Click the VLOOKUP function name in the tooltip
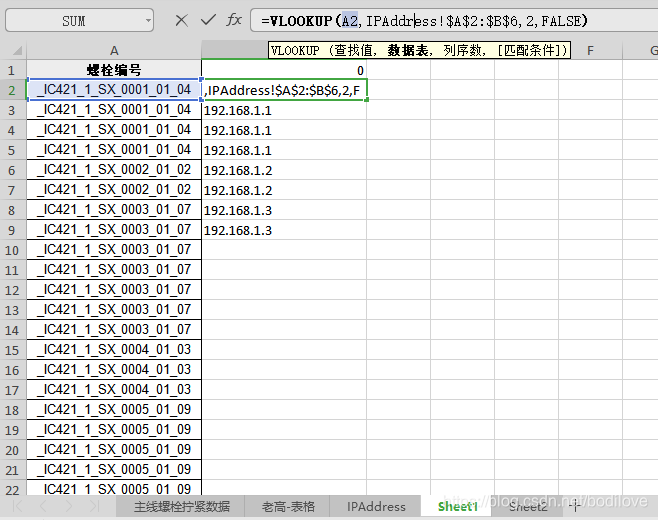This screenshot has height=520, width=658. point(295,50)
